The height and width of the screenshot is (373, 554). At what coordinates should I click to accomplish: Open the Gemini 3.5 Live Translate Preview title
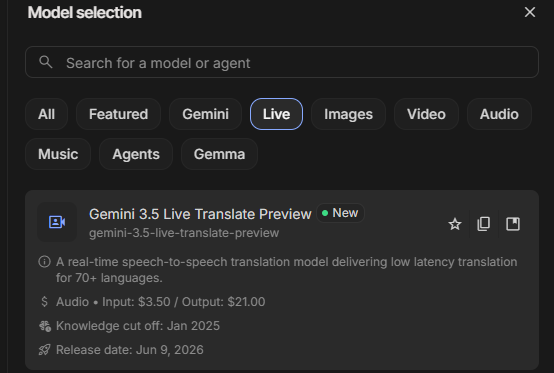[x=200, y=214]
